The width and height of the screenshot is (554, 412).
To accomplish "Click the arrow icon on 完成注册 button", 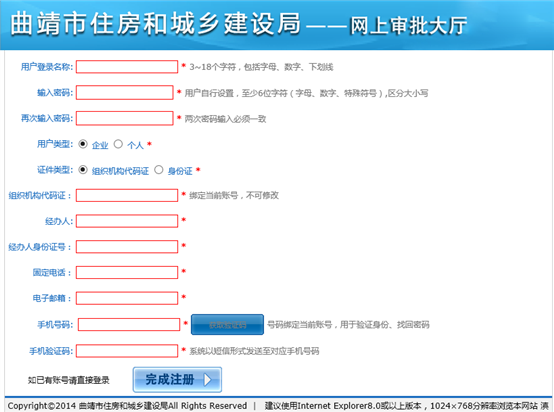I will pyautogui.click(x=207, y=380).
